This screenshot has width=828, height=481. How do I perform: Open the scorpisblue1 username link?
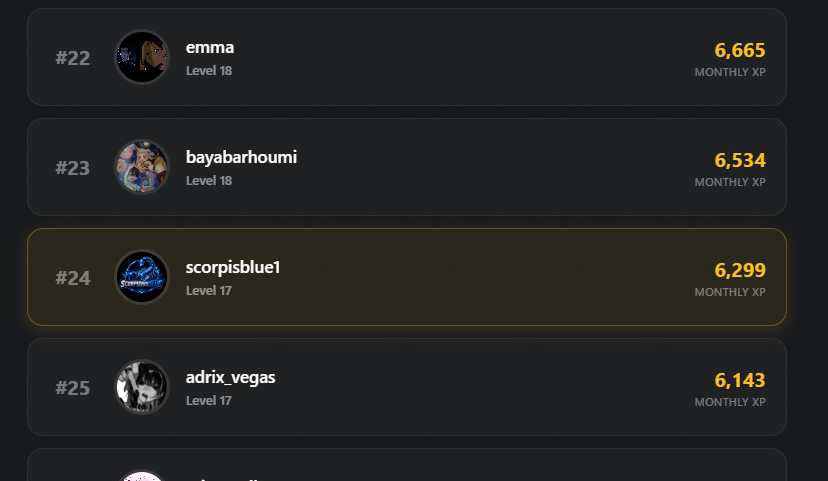pos(233,267)
